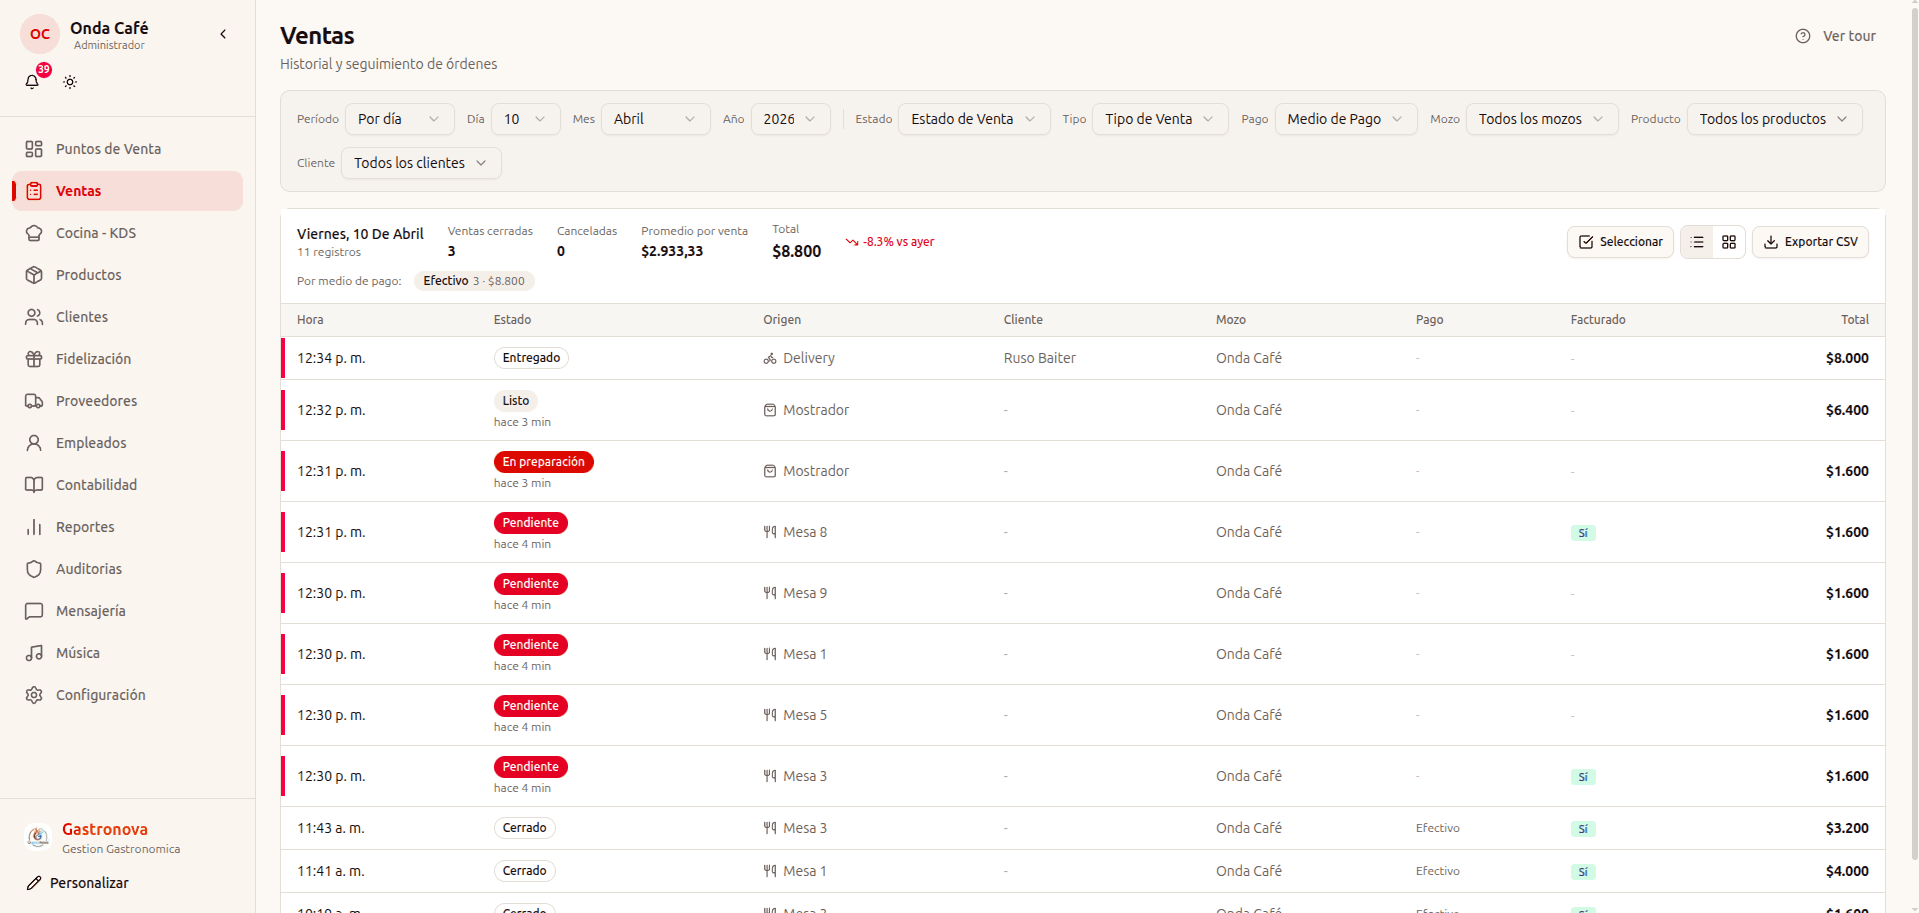Viewport: 1919px width, 913px height.
Task: Open the Proveedores truck icon
Action: pyautogui.click(x=34, y=401)
